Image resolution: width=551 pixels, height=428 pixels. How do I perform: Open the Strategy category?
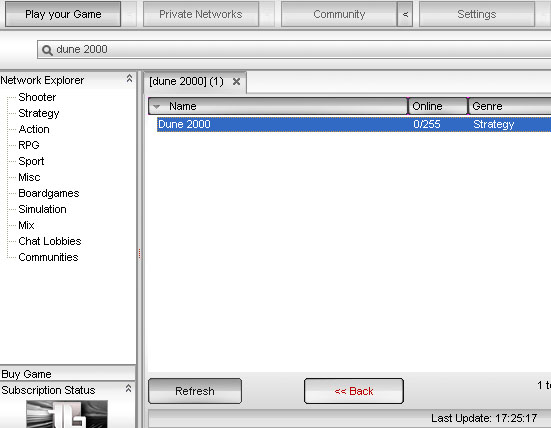pyautogui.click(x=39, y=113)
